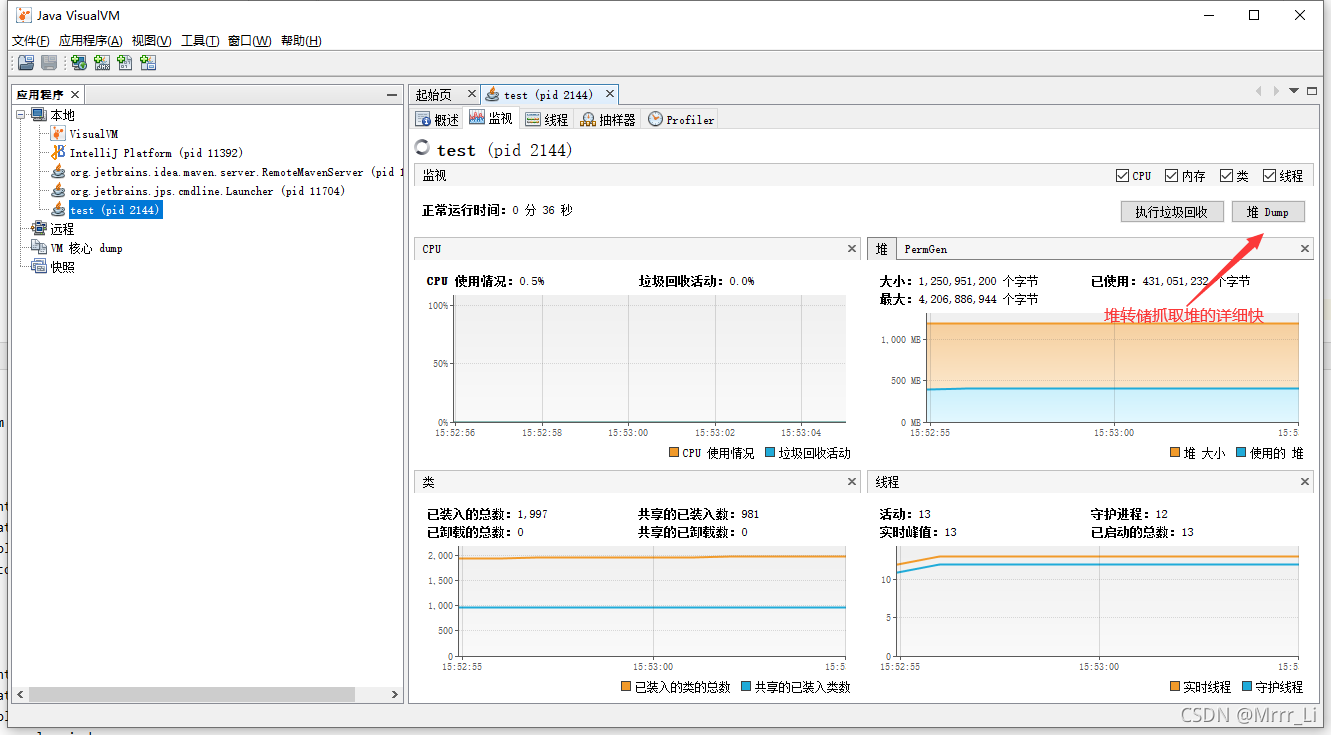This screenshot has height=735, width=1331.
Task: Select the 堆 memory graph tab
Action: coord(882,249)
